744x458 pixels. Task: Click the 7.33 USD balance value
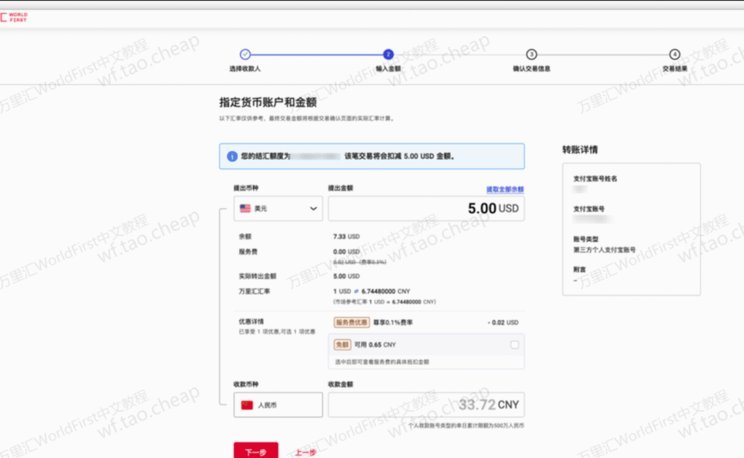[x=346, y=236]
